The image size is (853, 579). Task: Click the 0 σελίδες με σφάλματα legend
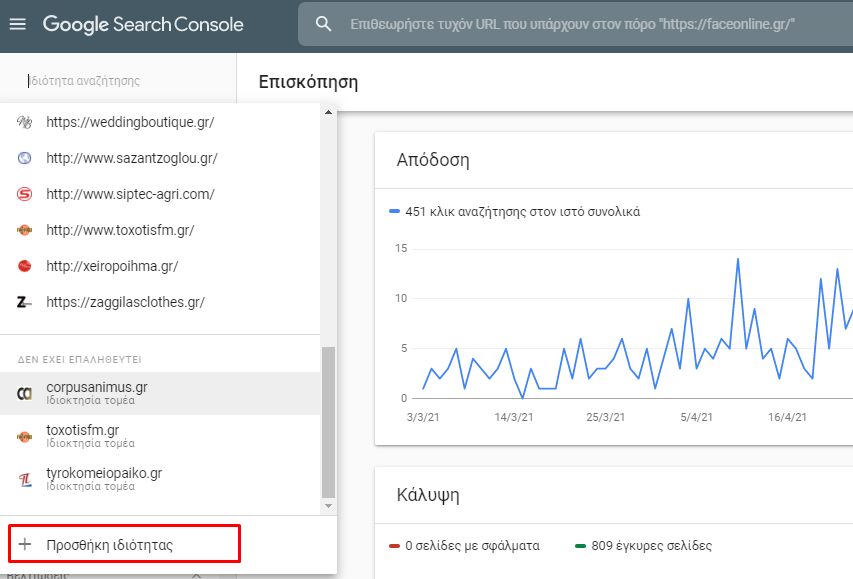(x=465, y=545)
